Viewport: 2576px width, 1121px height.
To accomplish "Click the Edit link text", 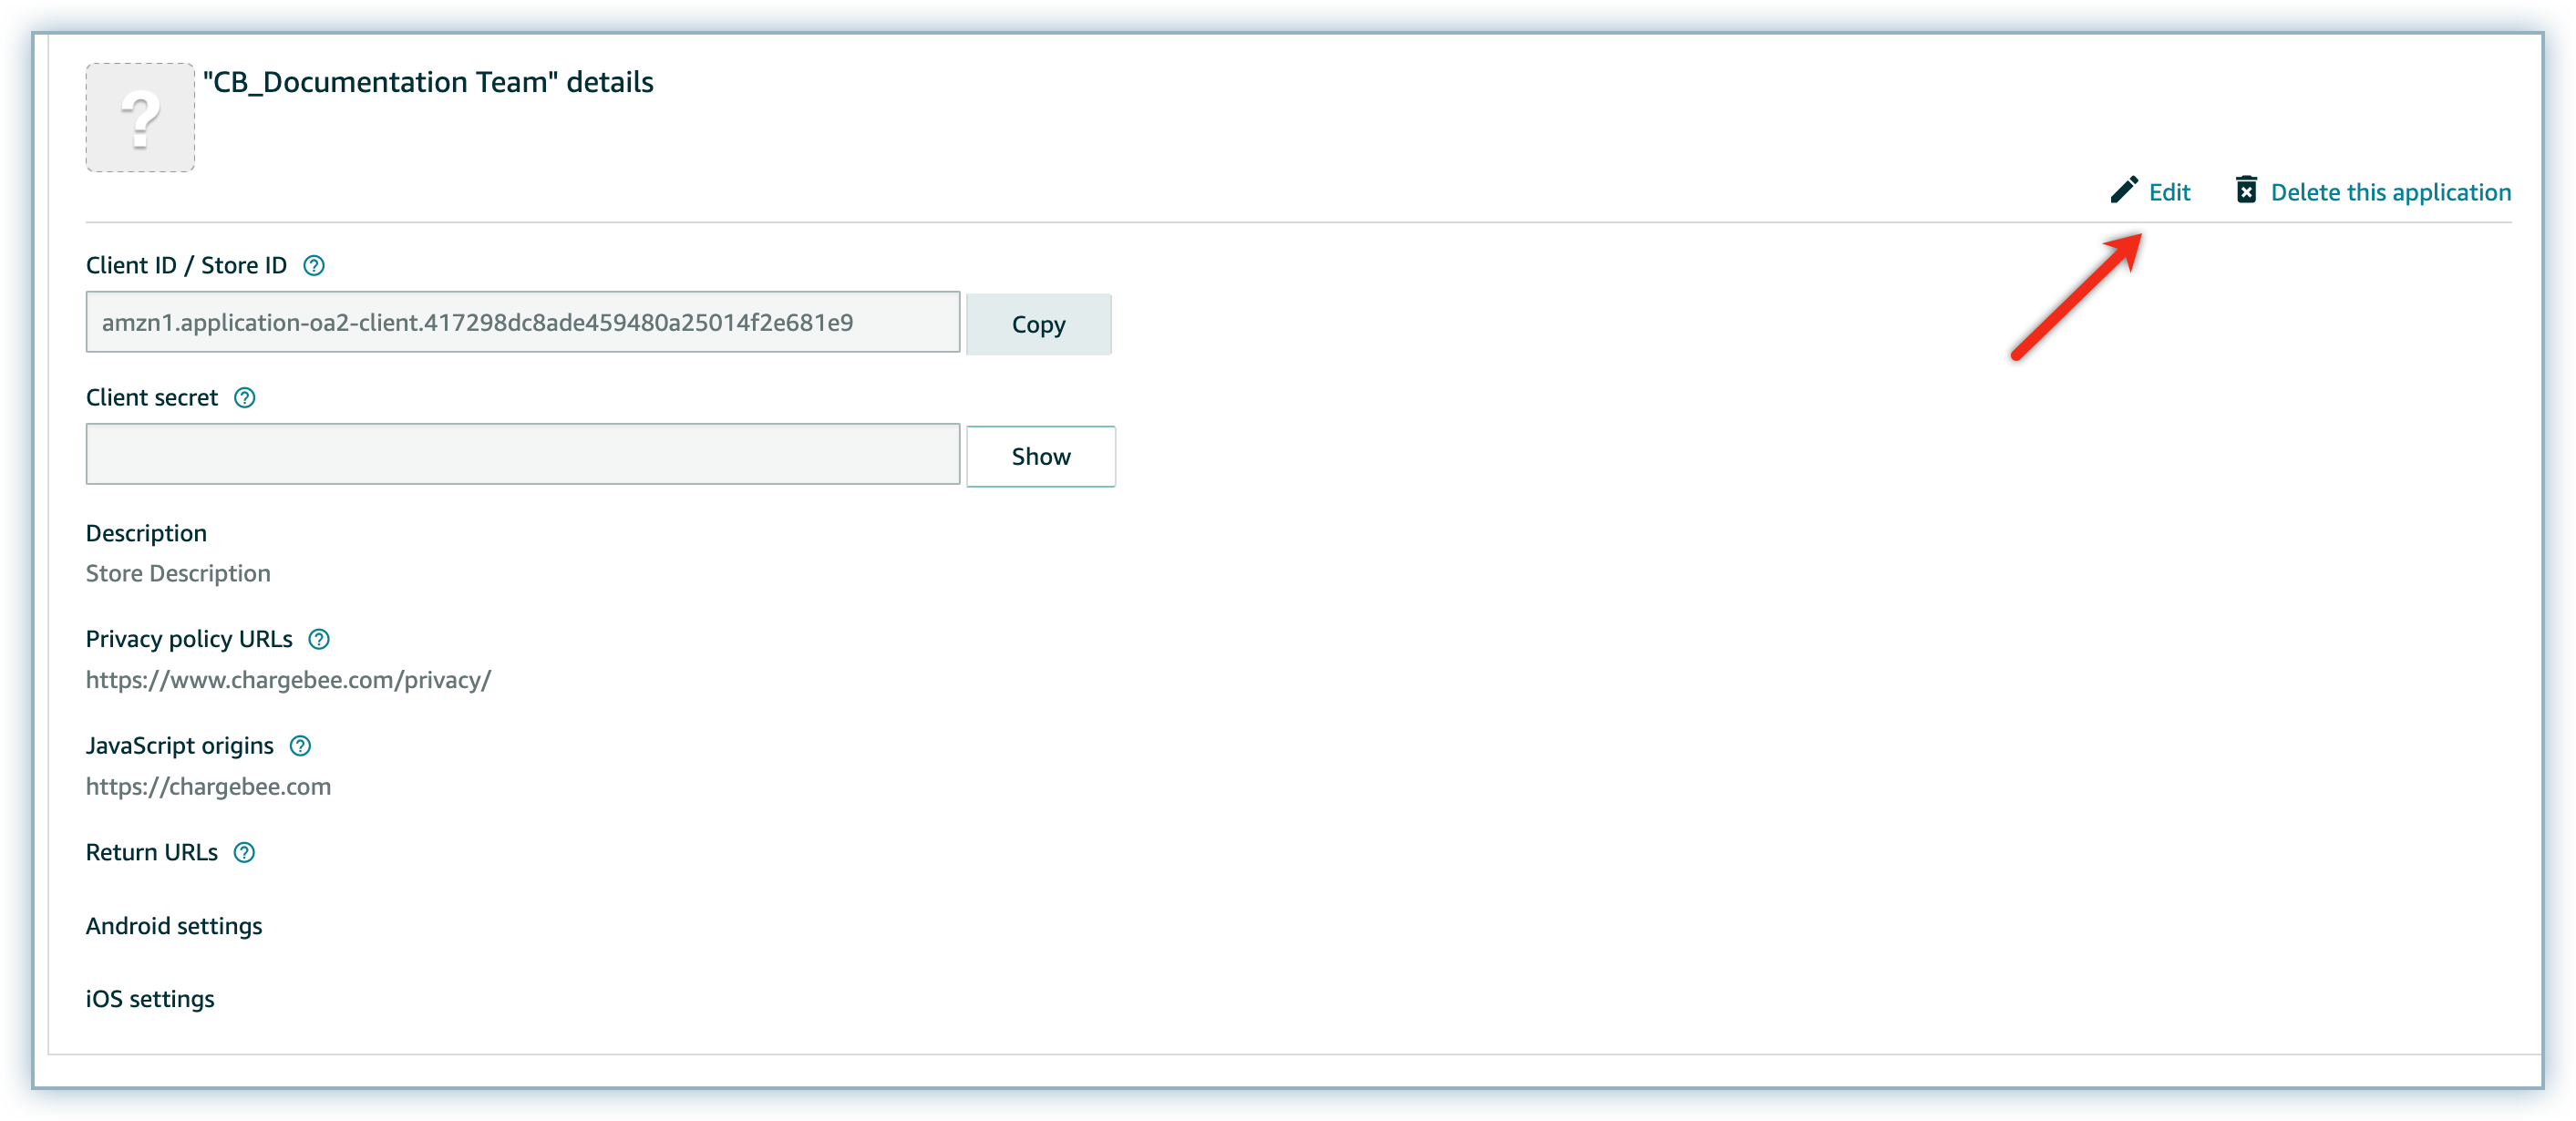I will 2169,192.
